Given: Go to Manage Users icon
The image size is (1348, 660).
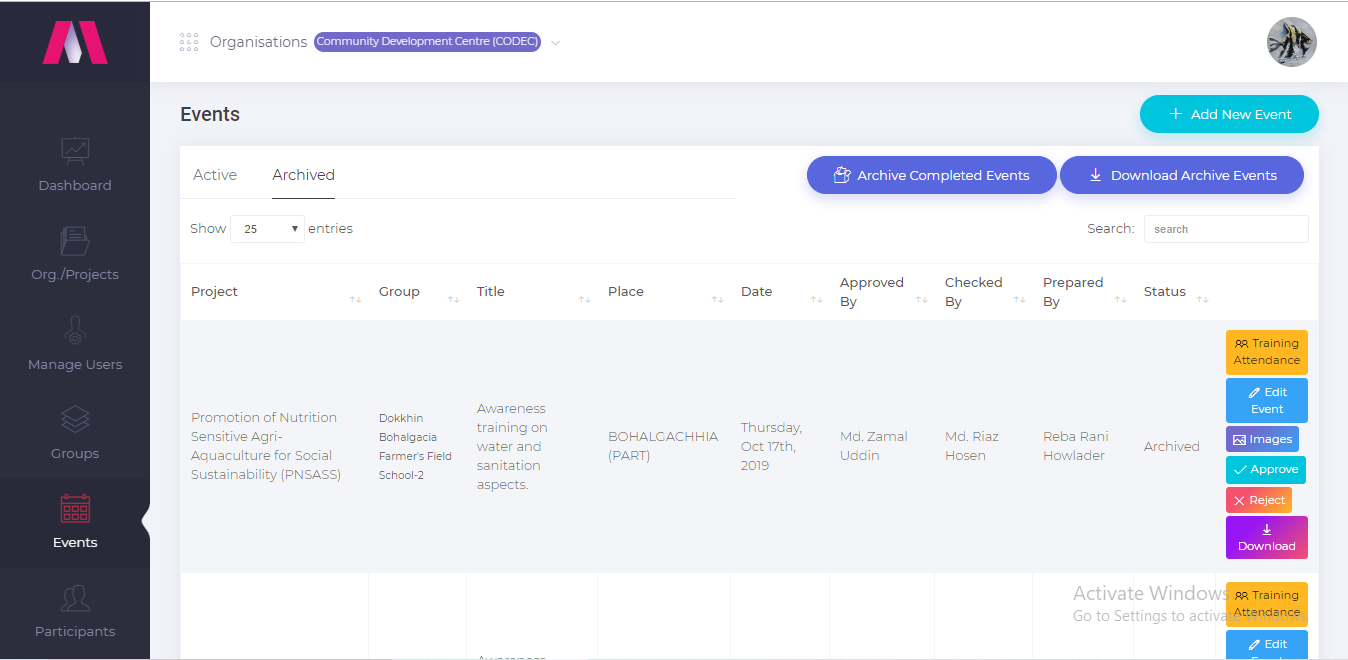Looking at the screenshot, I should click(75, 330).
